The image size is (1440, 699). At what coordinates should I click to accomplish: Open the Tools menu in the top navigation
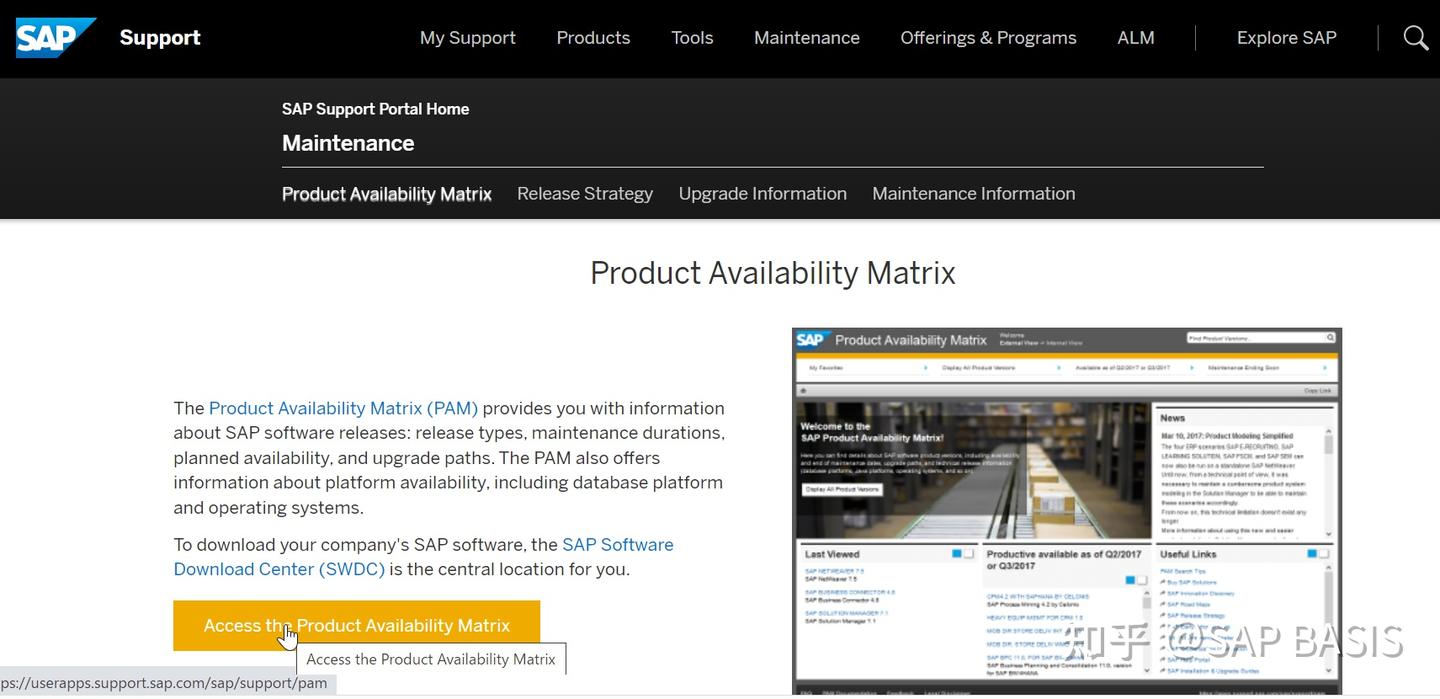692,37
